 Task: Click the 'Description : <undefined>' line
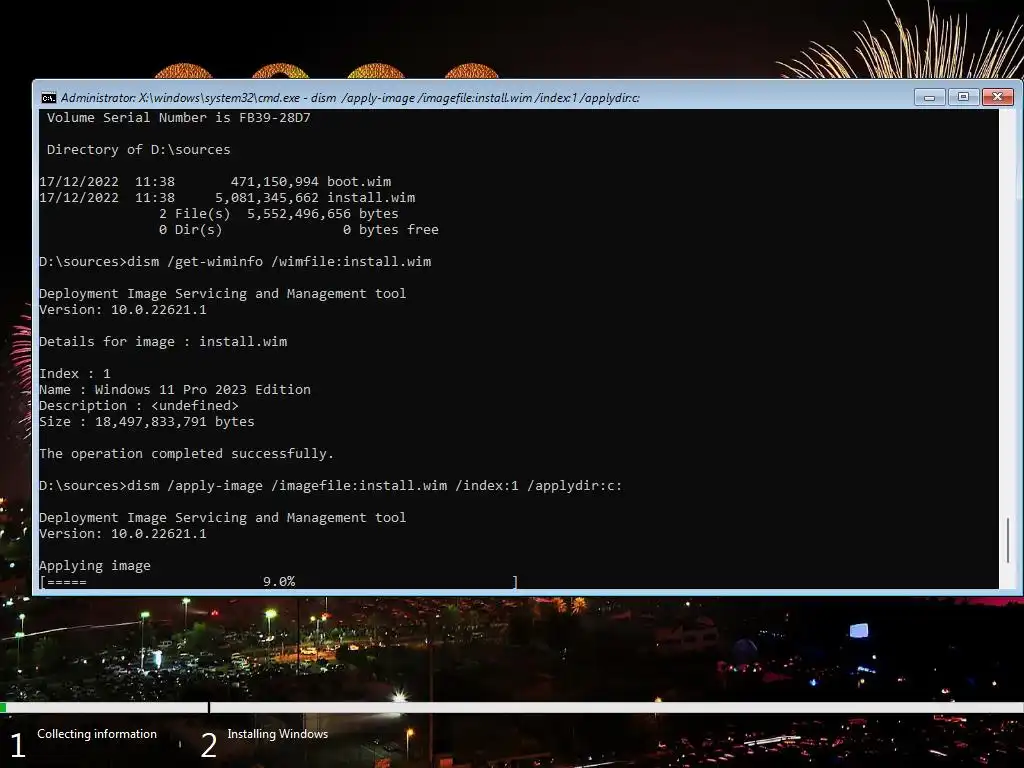138,406
